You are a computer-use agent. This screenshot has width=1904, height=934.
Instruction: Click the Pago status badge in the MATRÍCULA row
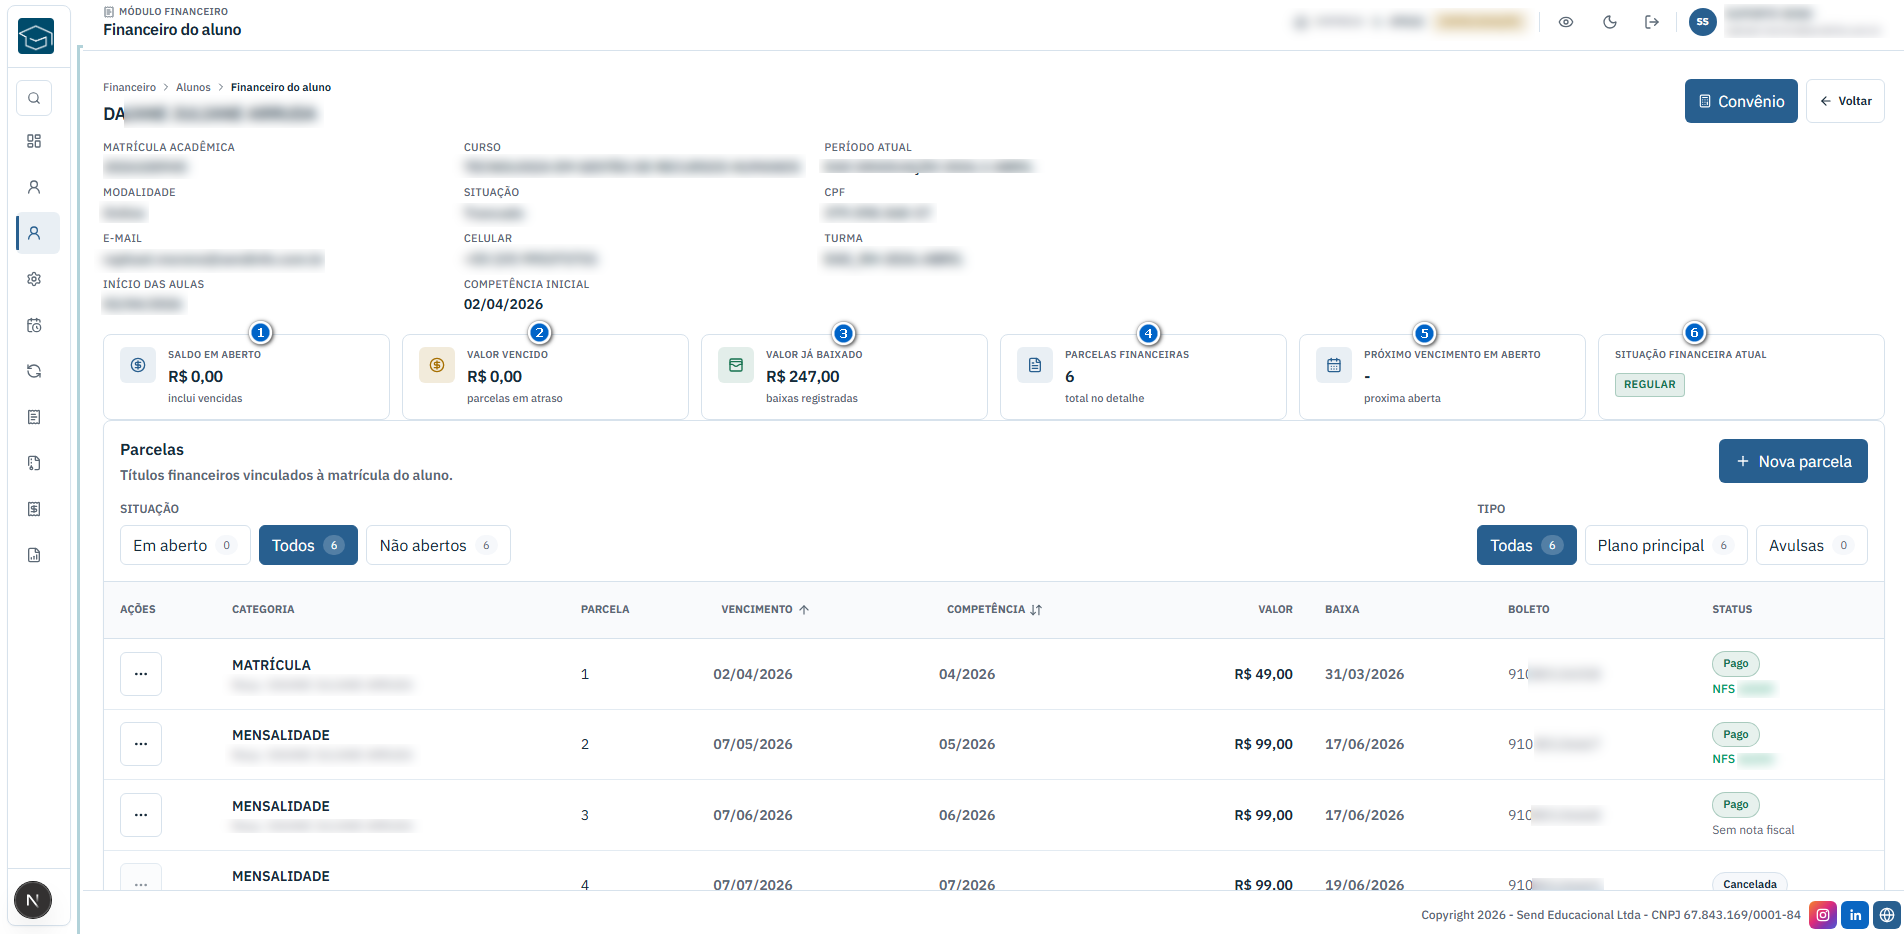pos(1736,664)
